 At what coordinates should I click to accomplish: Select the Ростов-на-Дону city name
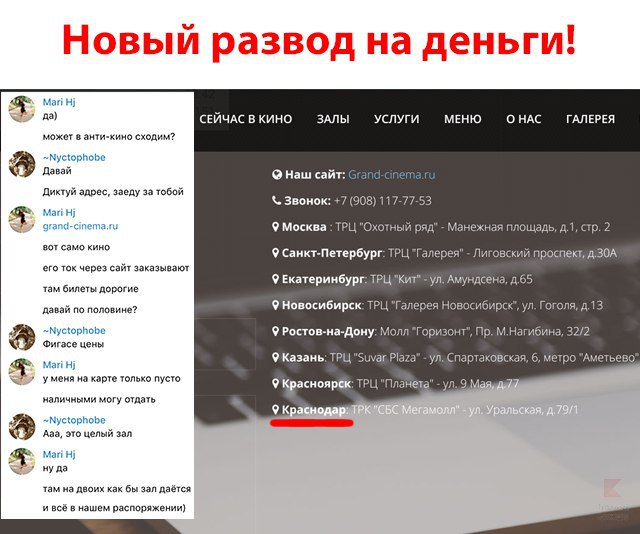pos(328,332)
